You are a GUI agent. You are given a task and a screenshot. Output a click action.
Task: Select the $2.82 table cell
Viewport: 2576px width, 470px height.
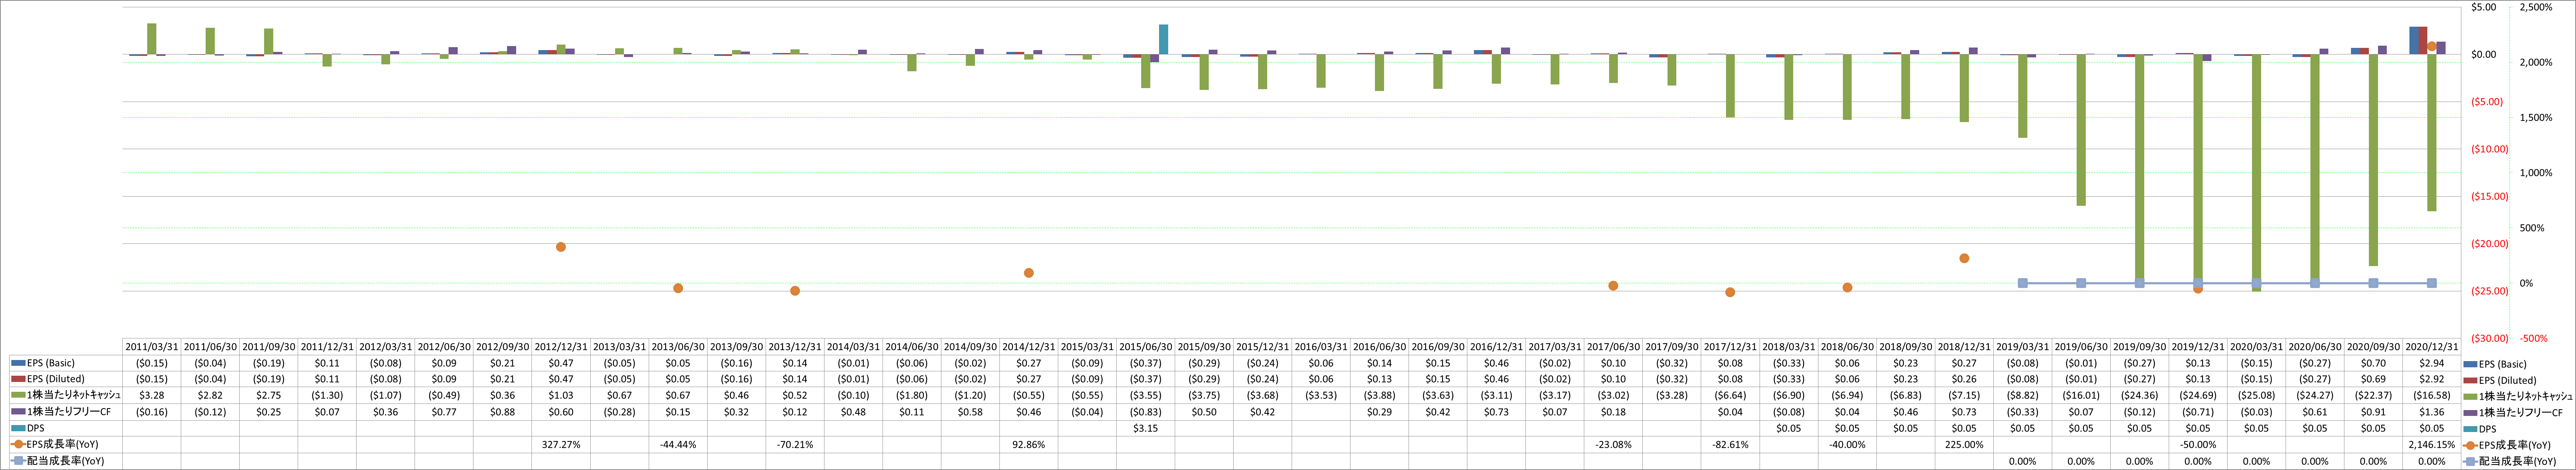pyautogui.click(x=210, y=396)
